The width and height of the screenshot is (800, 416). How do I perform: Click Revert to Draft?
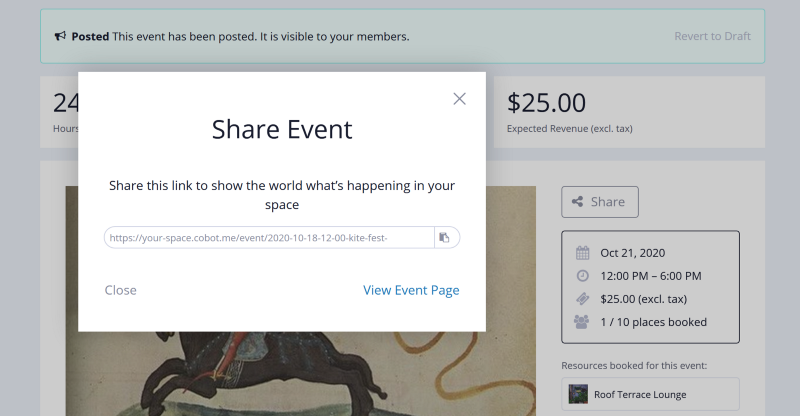coord(712,36)
